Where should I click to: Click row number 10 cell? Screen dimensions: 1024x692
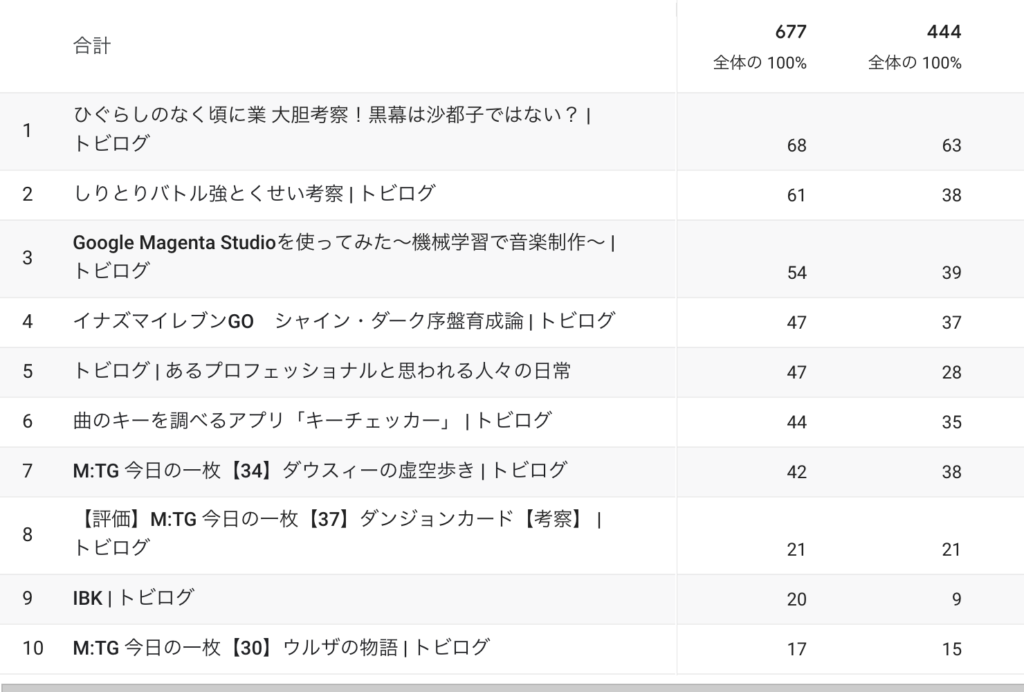pyautogui.click(x=32, y=648)
